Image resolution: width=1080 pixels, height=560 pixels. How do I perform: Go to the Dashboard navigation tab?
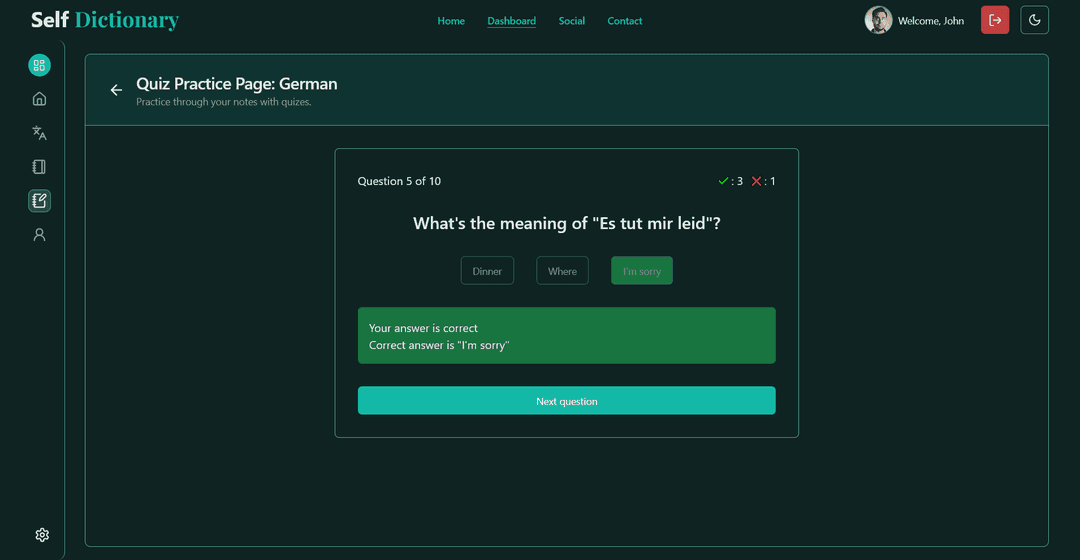pos(511,21)
